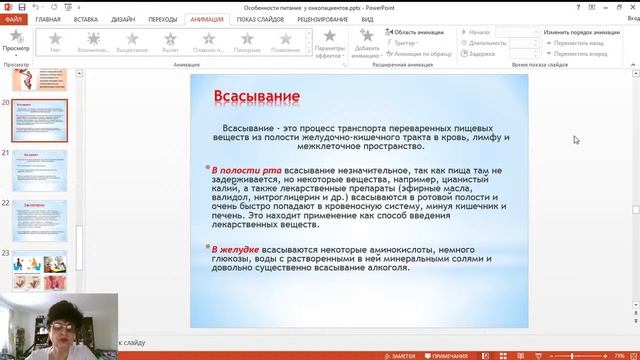Open Quick Access toolbar customization arrow
The width and height of the screenshot is (640, 360).
[79, 7]
